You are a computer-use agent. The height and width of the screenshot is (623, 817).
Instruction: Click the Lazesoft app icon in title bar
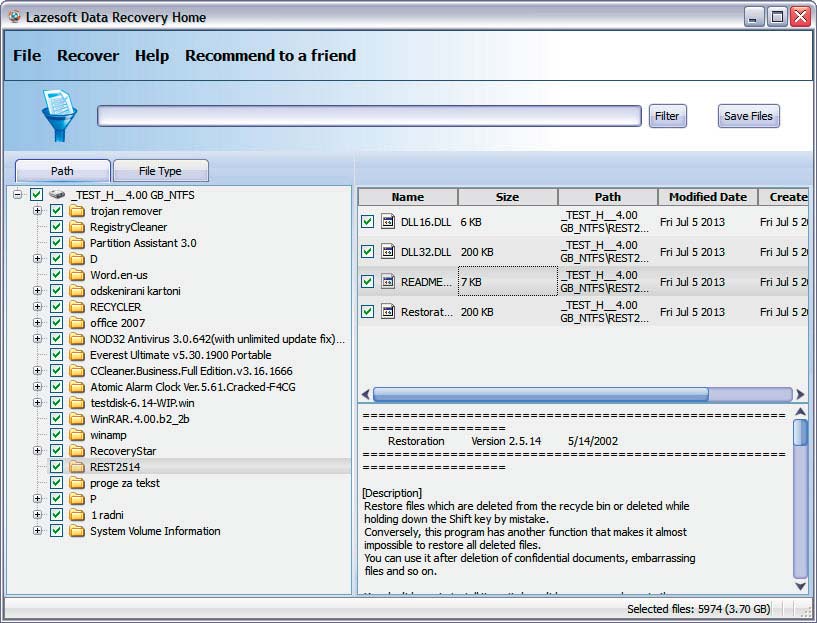[x=14, y=17]
